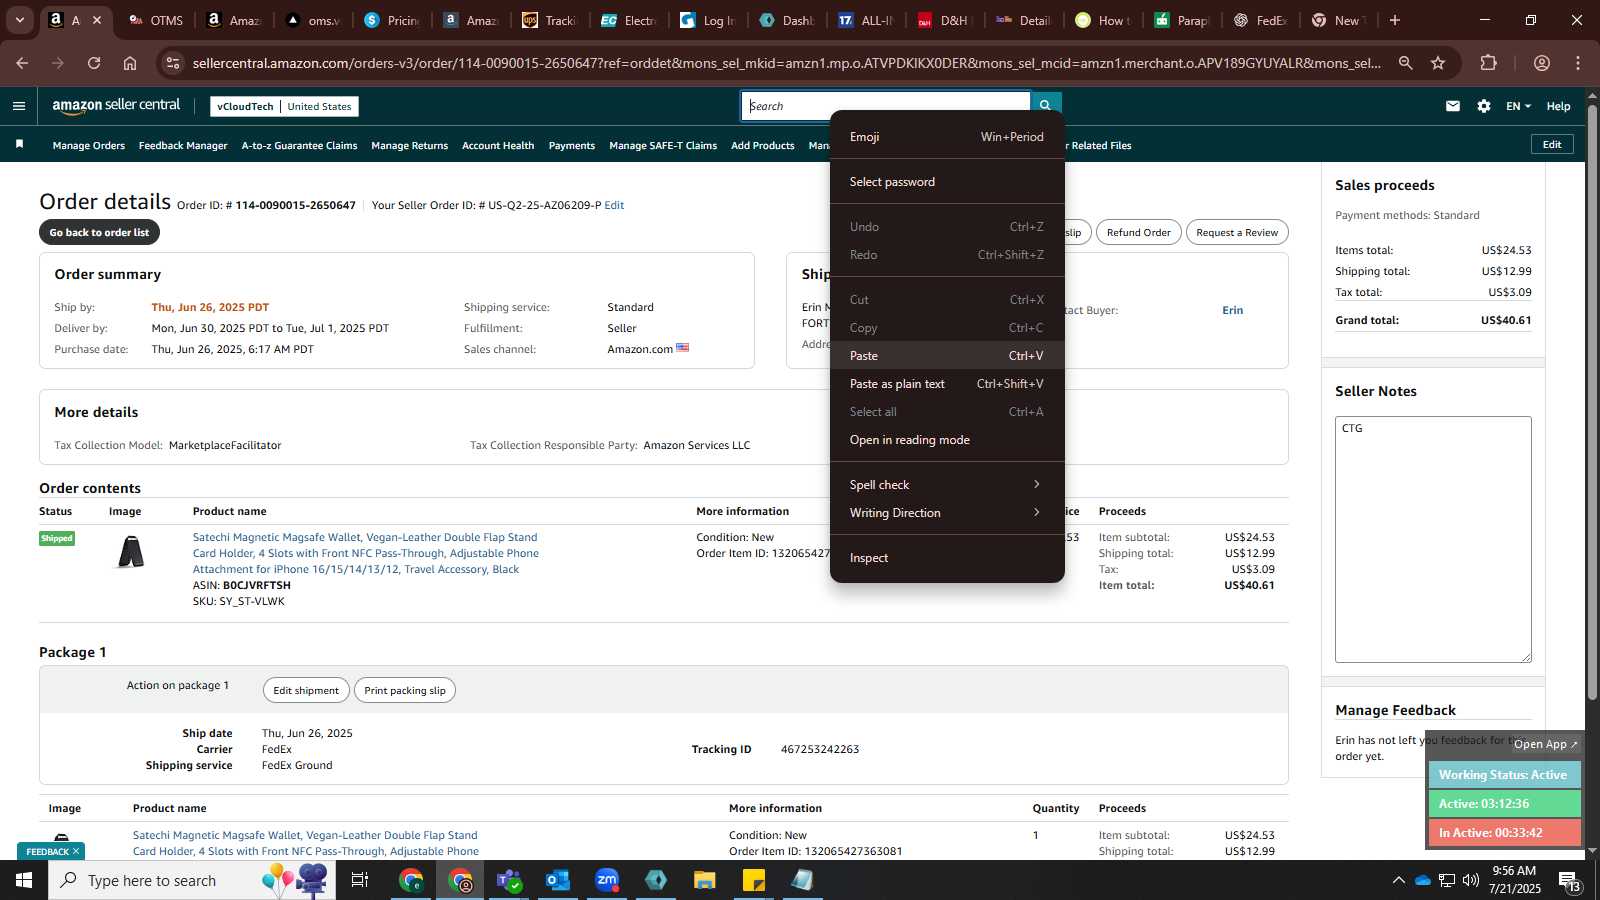Open site information icon in the address bar
The height and width of the screenshot is (900, 1600).
[x=173, y=63]
